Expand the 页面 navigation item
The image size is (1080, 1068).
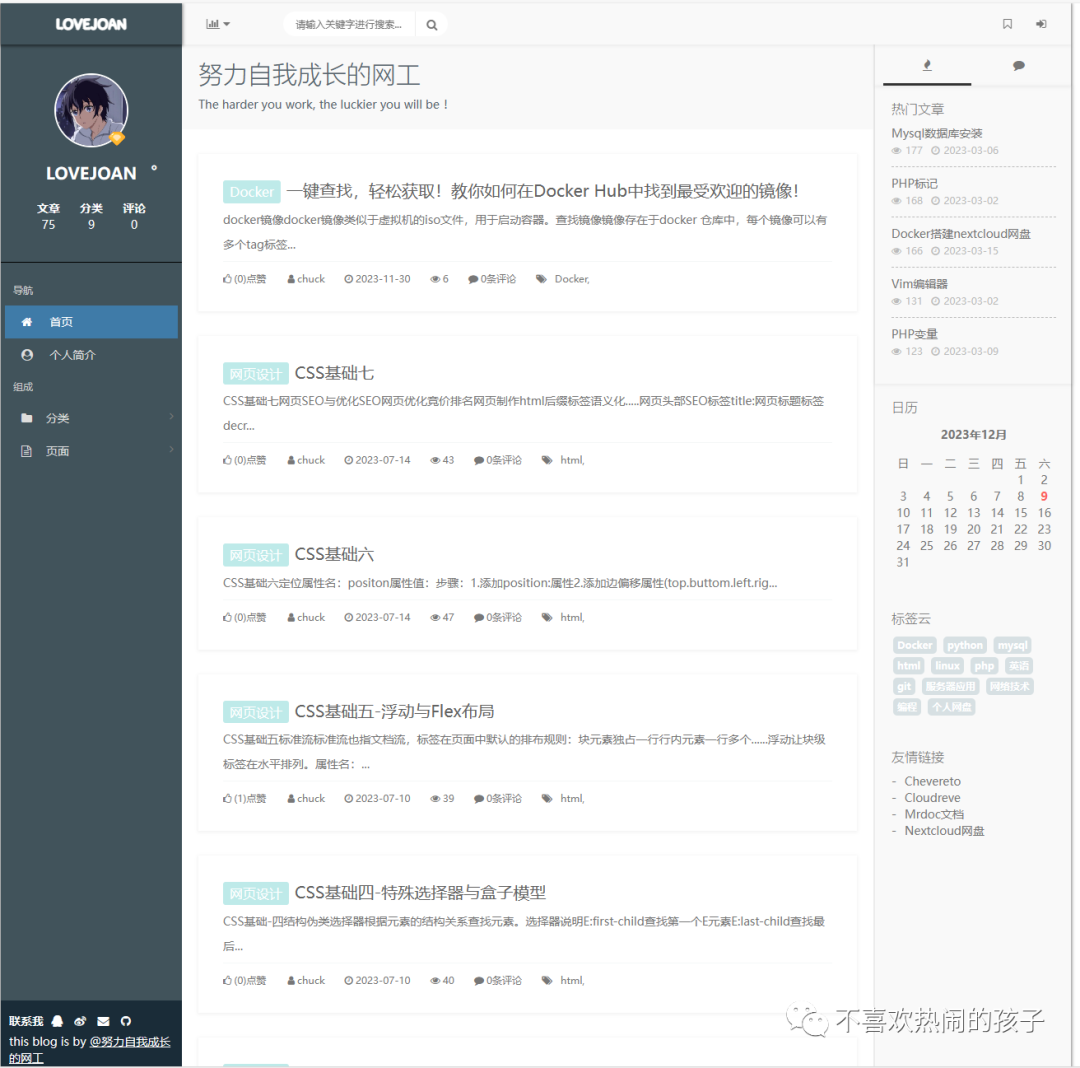click(170, 450)
